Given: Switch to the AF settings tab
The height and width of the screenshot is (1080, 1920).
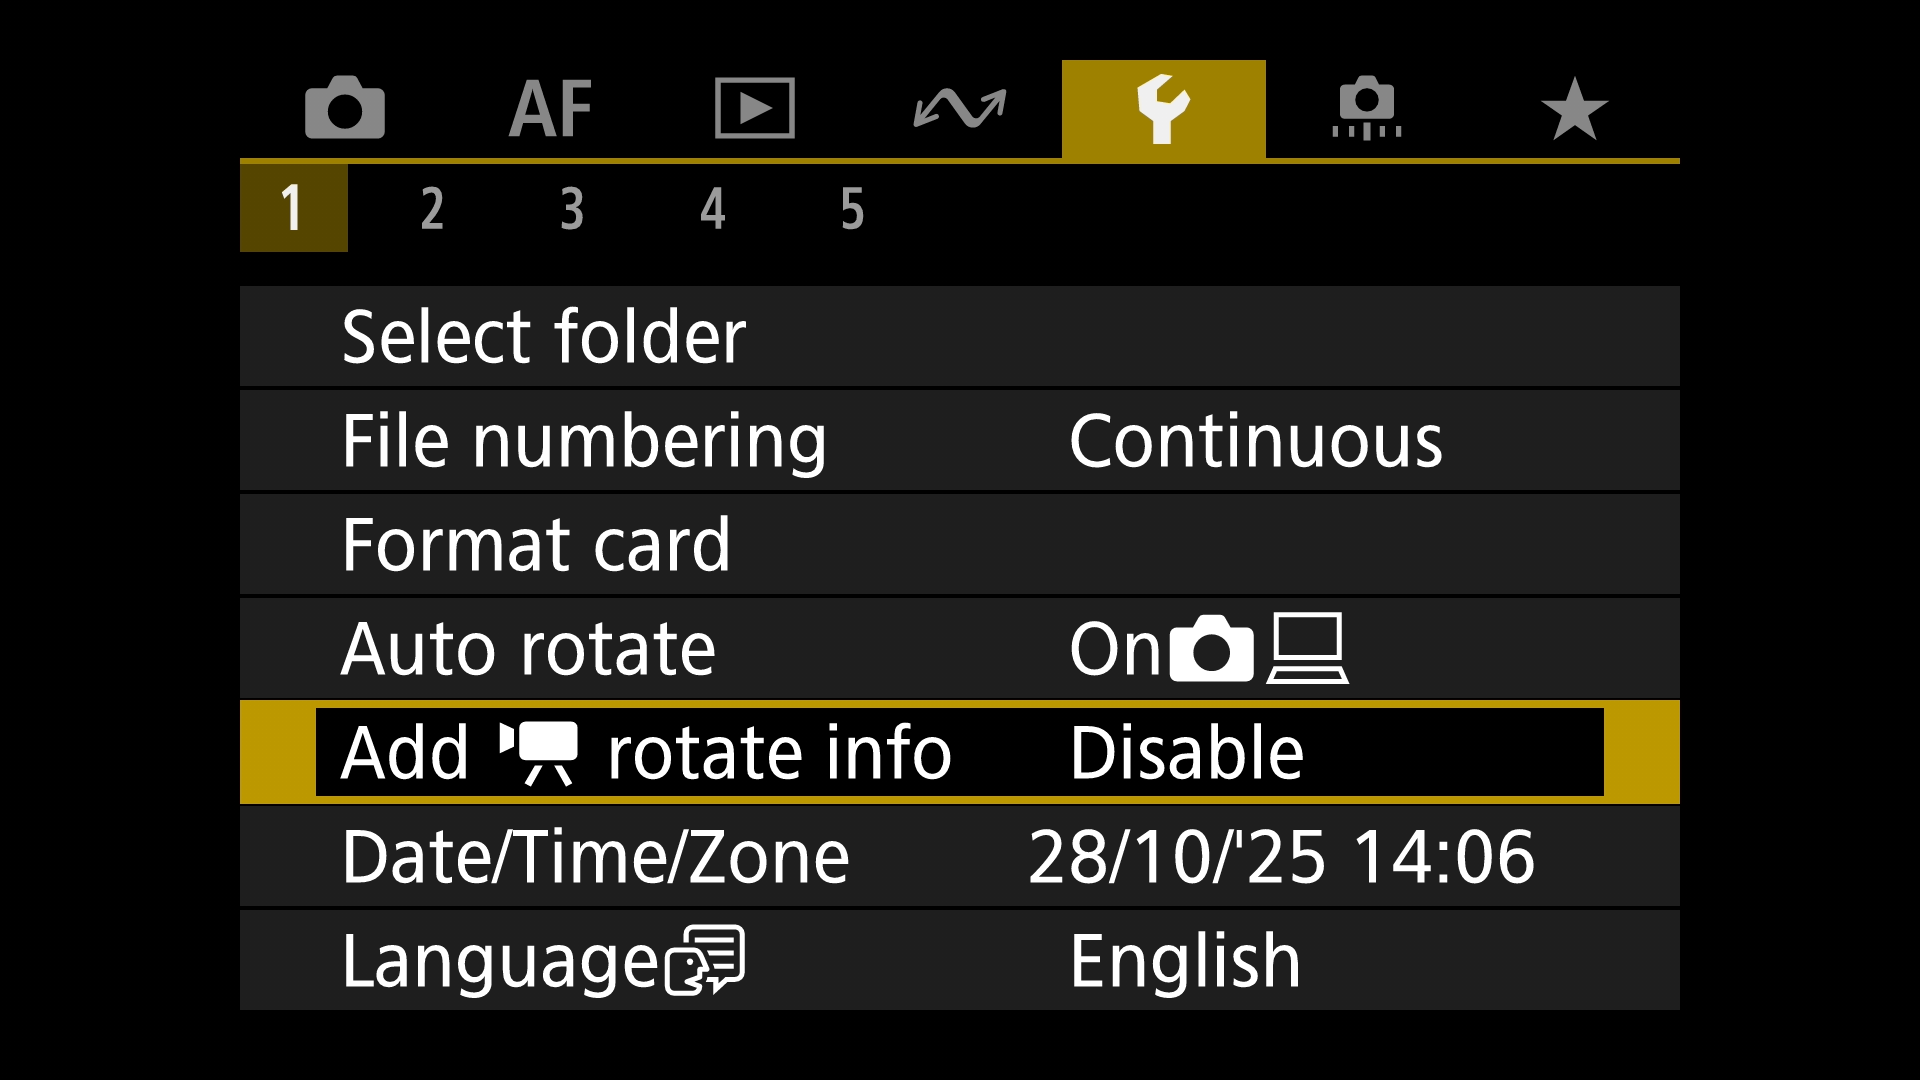Looking at the screenshot, I should (550, 108).
